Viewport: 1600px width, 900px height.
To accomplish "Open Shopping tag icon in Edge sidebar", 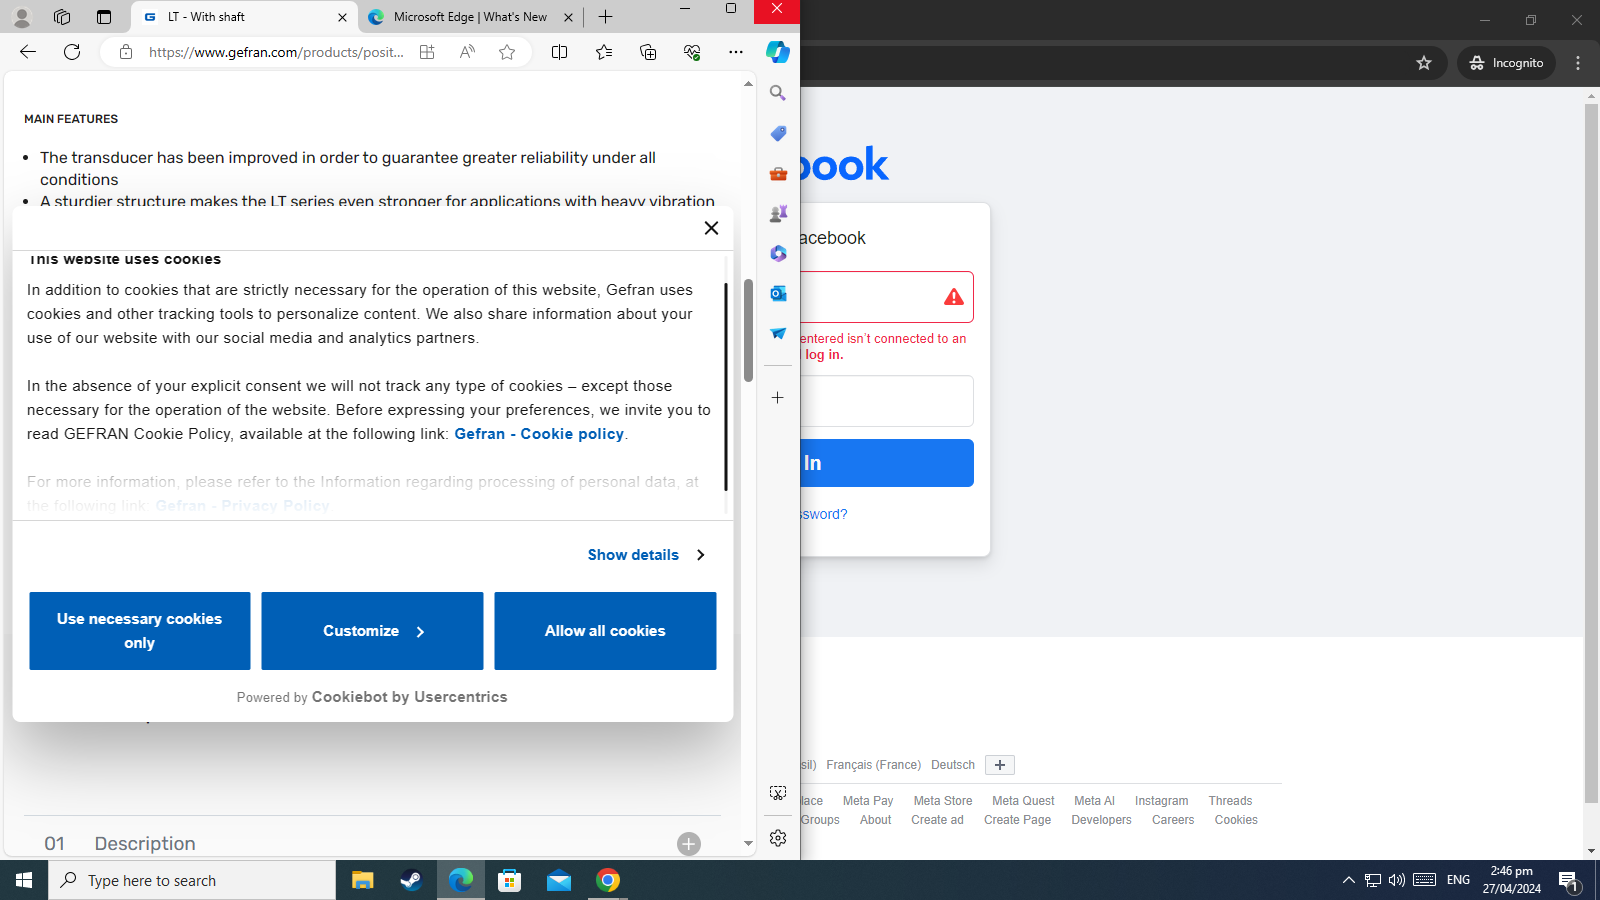I will [778, 133].
